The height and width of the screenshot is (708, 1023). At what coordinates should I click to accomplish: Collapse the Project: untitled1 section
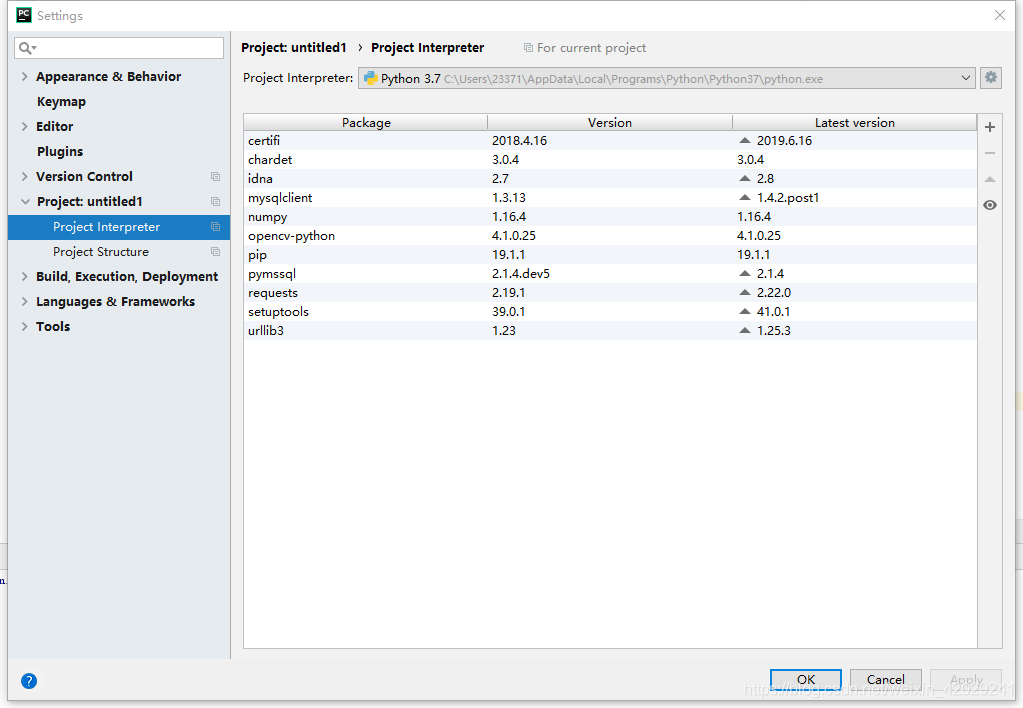[25, 202]
